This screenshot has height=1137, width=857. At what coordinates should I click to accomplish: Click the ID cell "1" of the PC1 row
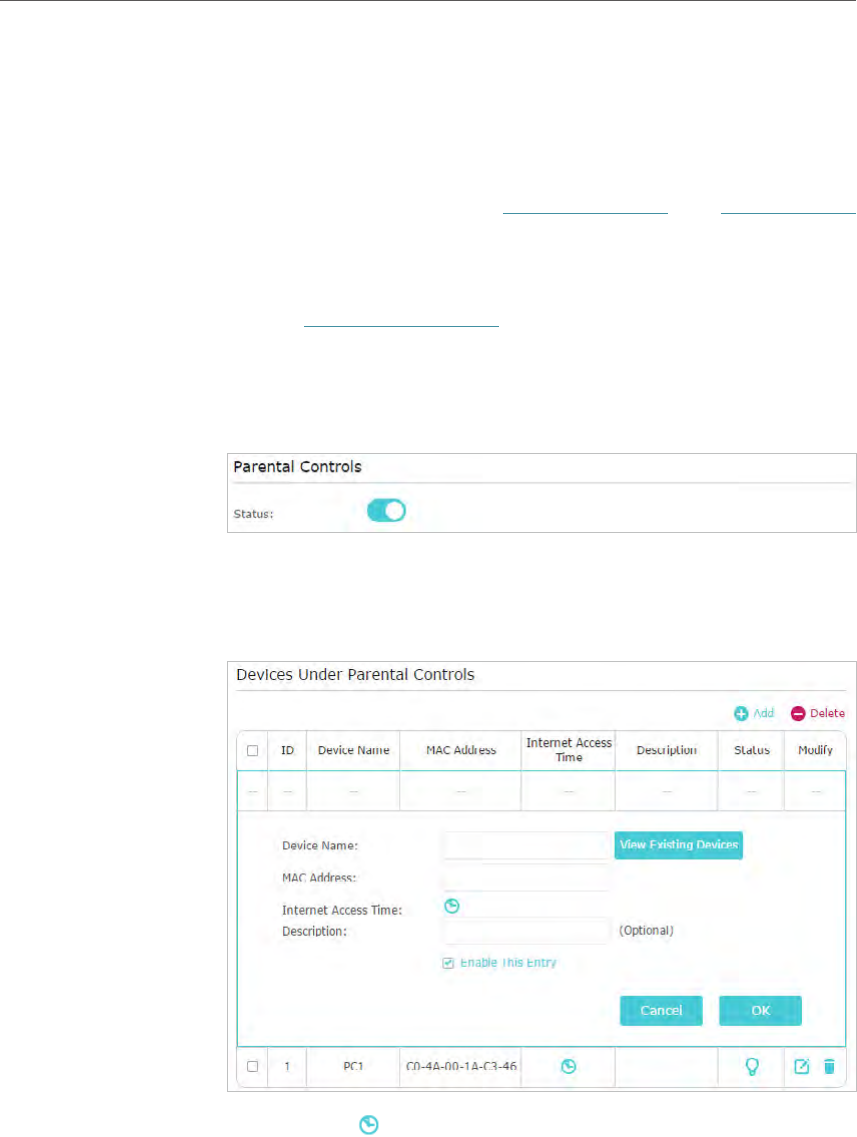287,1067
